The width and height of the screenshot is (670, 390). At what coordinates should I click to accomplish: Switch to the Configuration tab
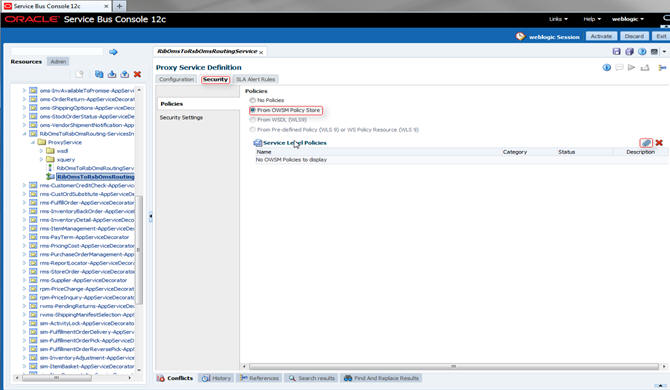click(x=176, y=79)
